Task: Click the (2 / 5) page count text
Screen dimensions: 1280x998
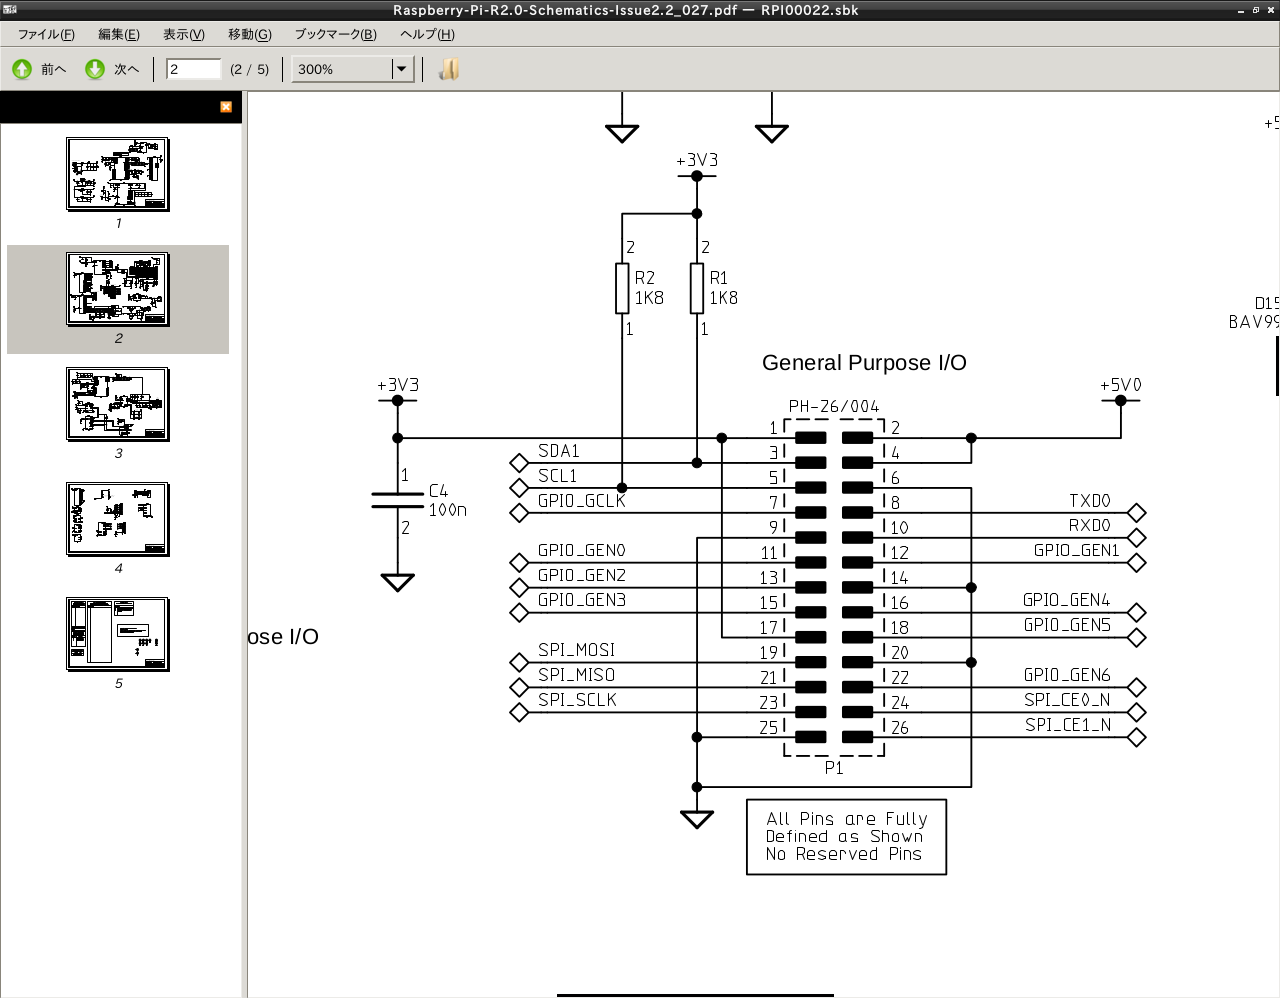Action: tap(249, 69)
